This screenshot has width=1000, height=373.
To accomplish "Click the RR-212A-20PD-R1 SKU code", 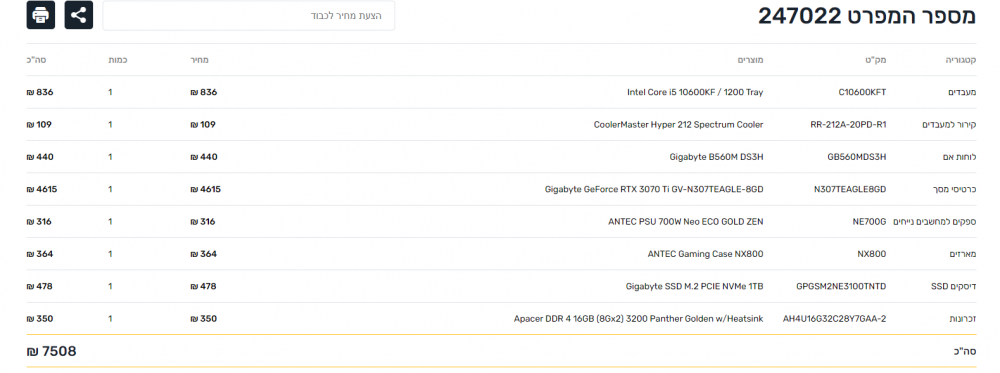I will [x=848, y=125].
